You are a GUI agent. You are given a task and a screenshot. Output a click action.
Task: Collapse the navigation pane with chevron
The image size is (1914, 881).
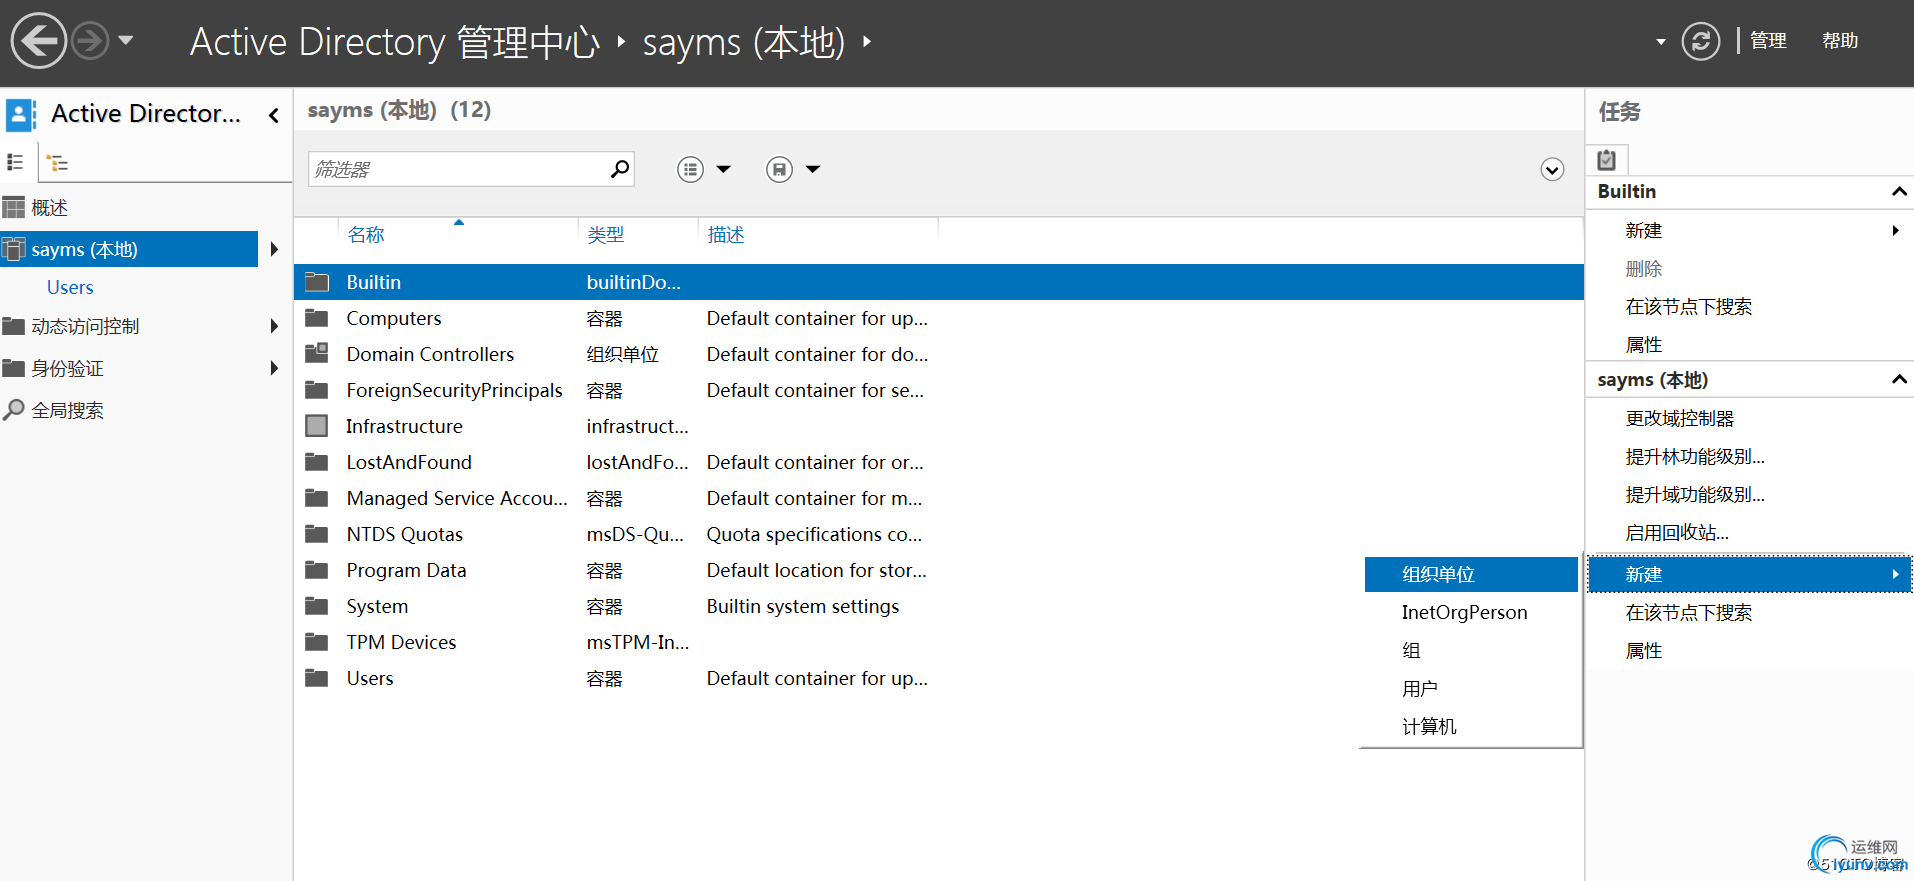tap(274, 115)
